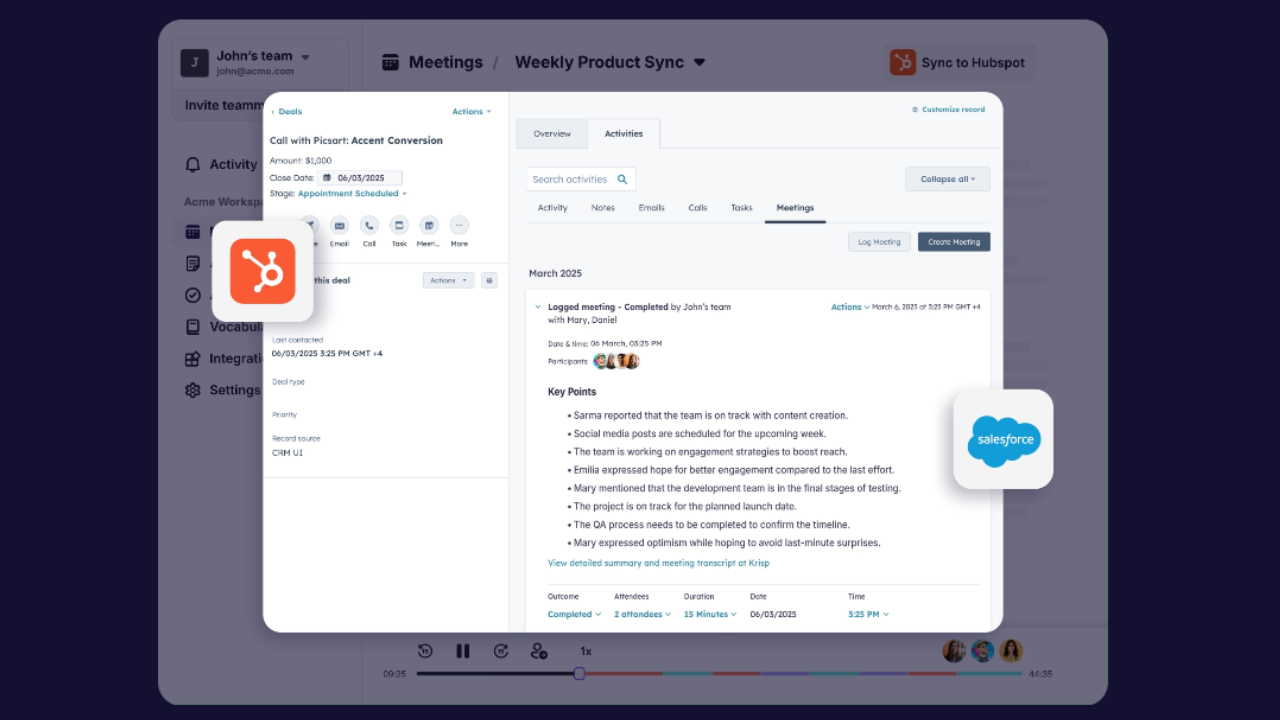This screenshot has width=1280, height=720.
Task: Click the playback progress slider handle
Action: tap(579, 674)
